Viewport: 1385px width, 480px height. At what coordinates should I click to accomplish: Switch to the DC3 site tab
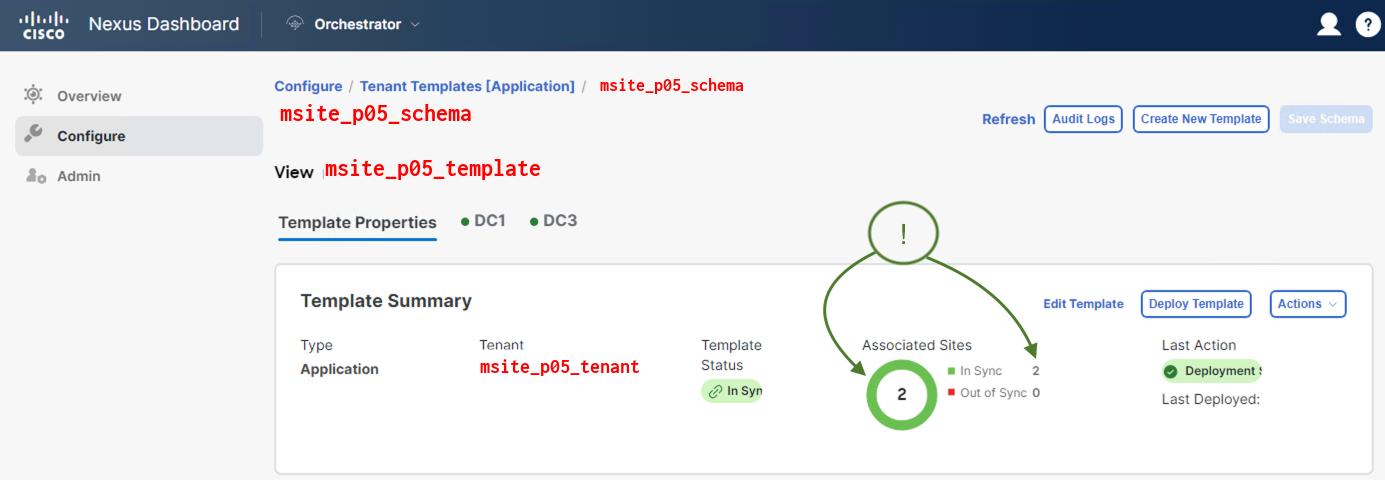click(x=553, y=221)
